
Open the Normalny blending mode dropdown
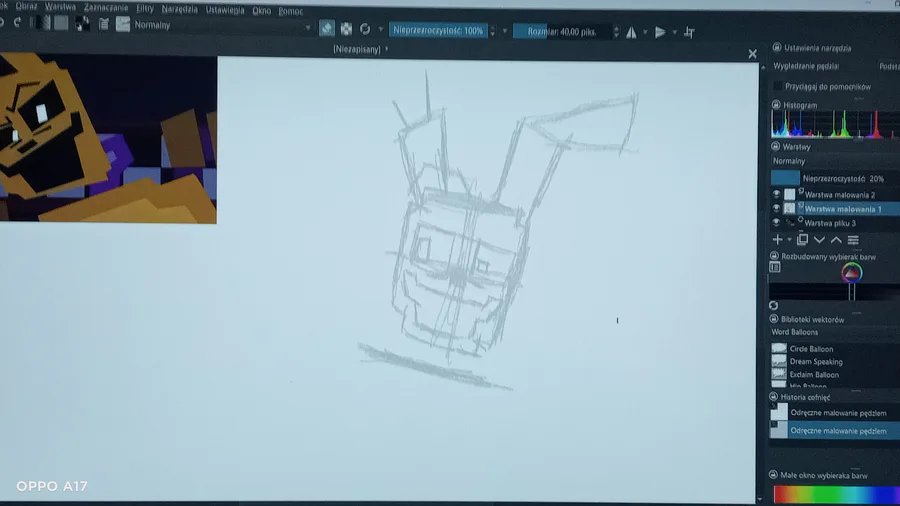(222, 26)
